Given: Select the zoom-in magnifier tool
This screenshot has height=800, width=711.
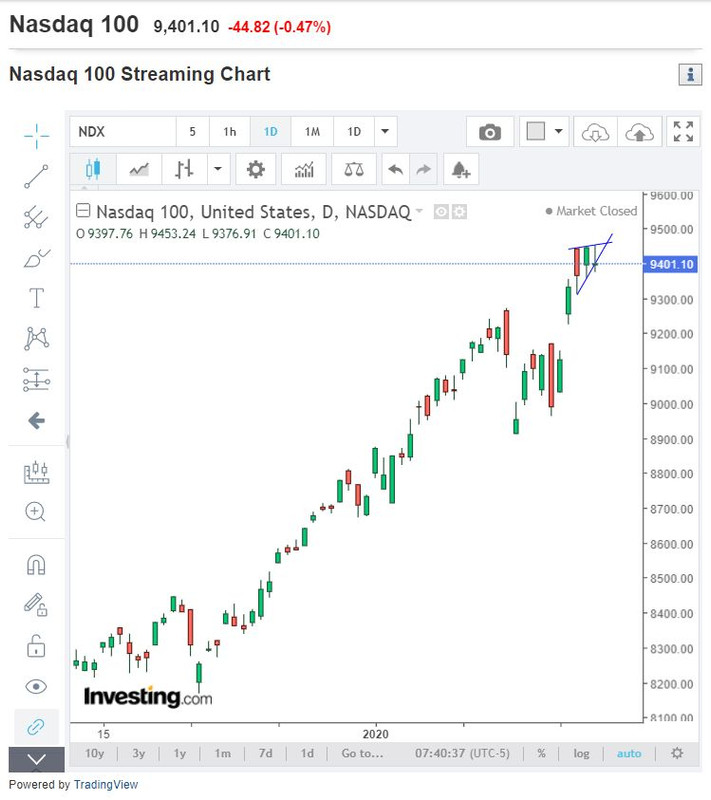Looking at the screenshot, I should tap(36, 511).
